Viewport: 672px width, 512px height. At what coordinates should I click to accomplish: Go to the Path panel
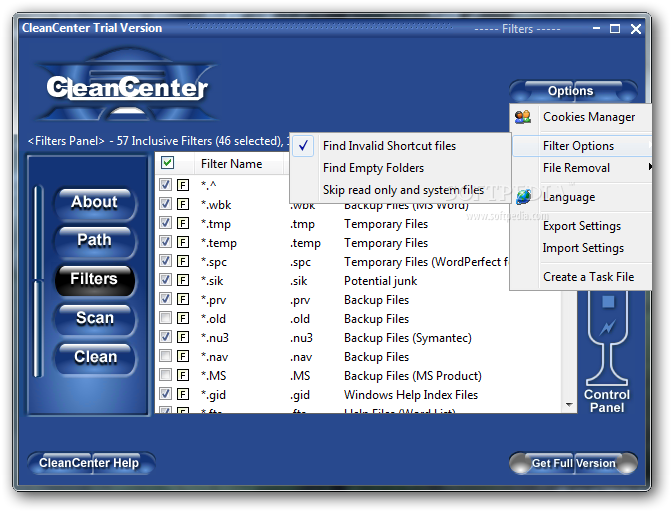(x=95, y=241)
